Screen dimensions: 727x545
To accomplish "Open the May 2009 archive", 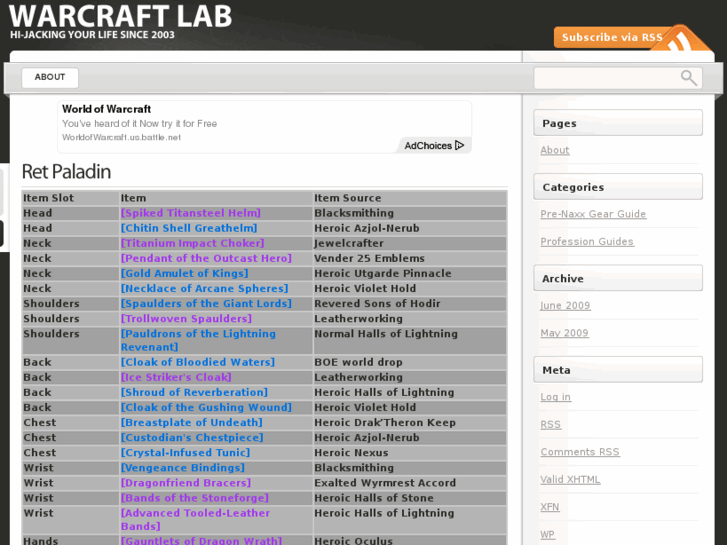I will coord(564,333).
